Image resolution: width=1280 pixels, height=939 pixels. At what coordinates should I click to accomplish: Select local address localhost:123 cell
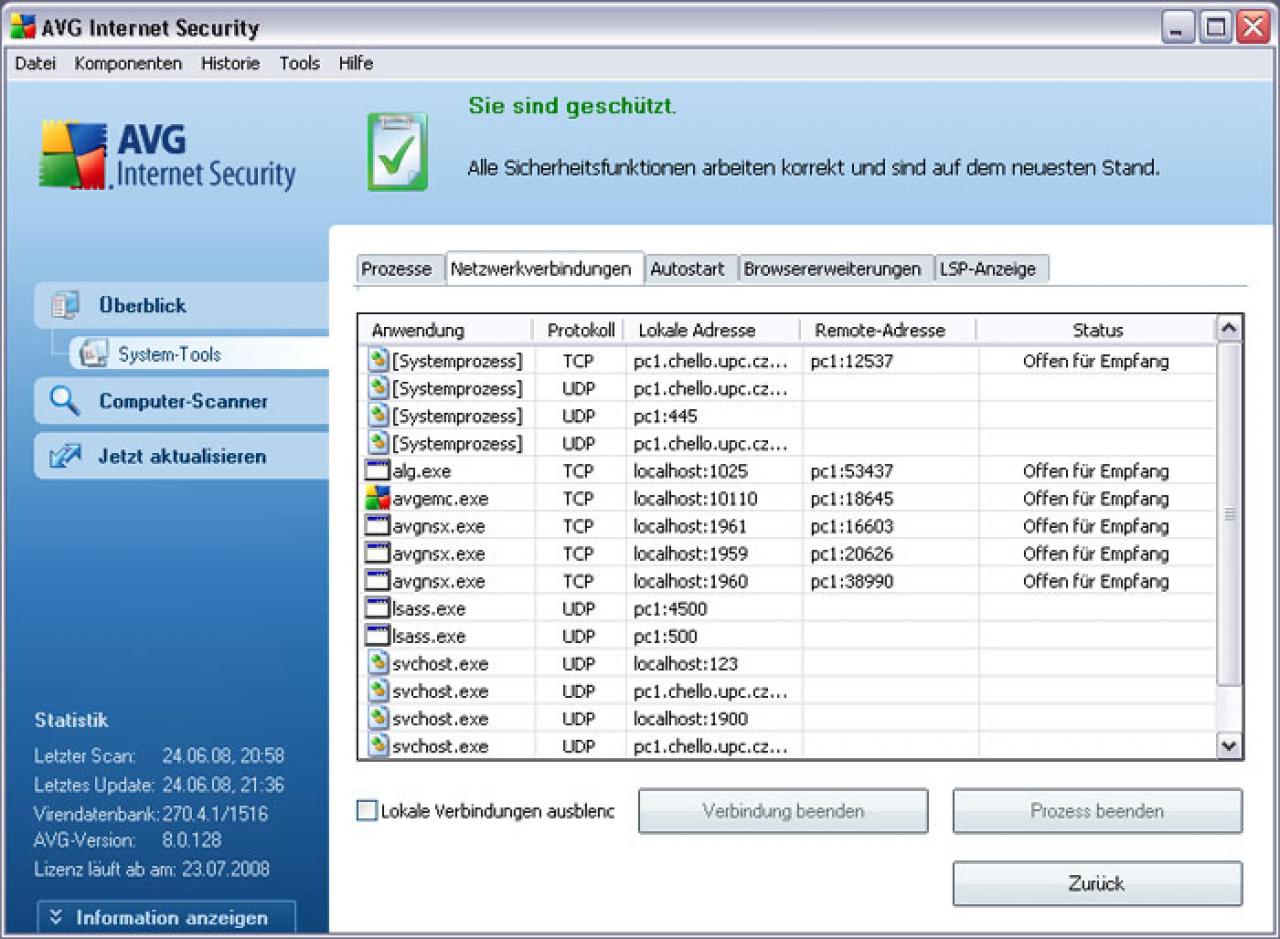(713, 663)
